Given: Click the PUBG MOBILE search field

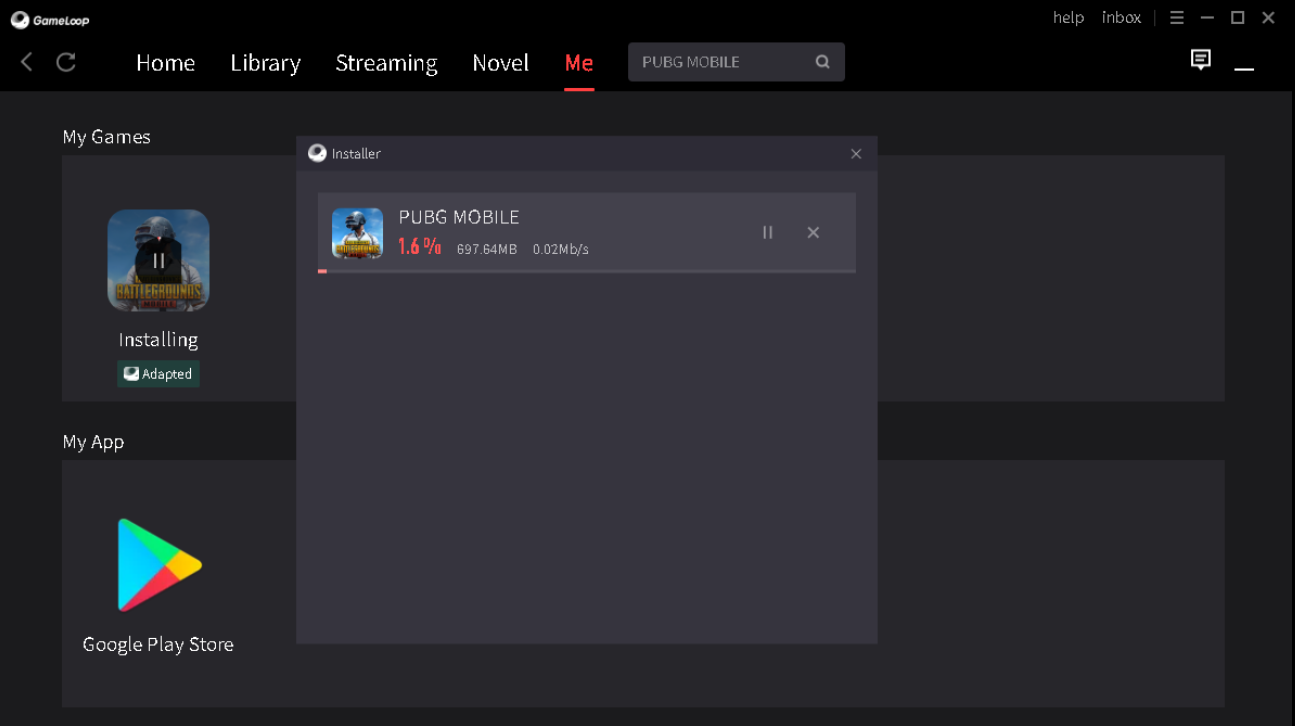Looking at the screenshot, I should point(736,62).
